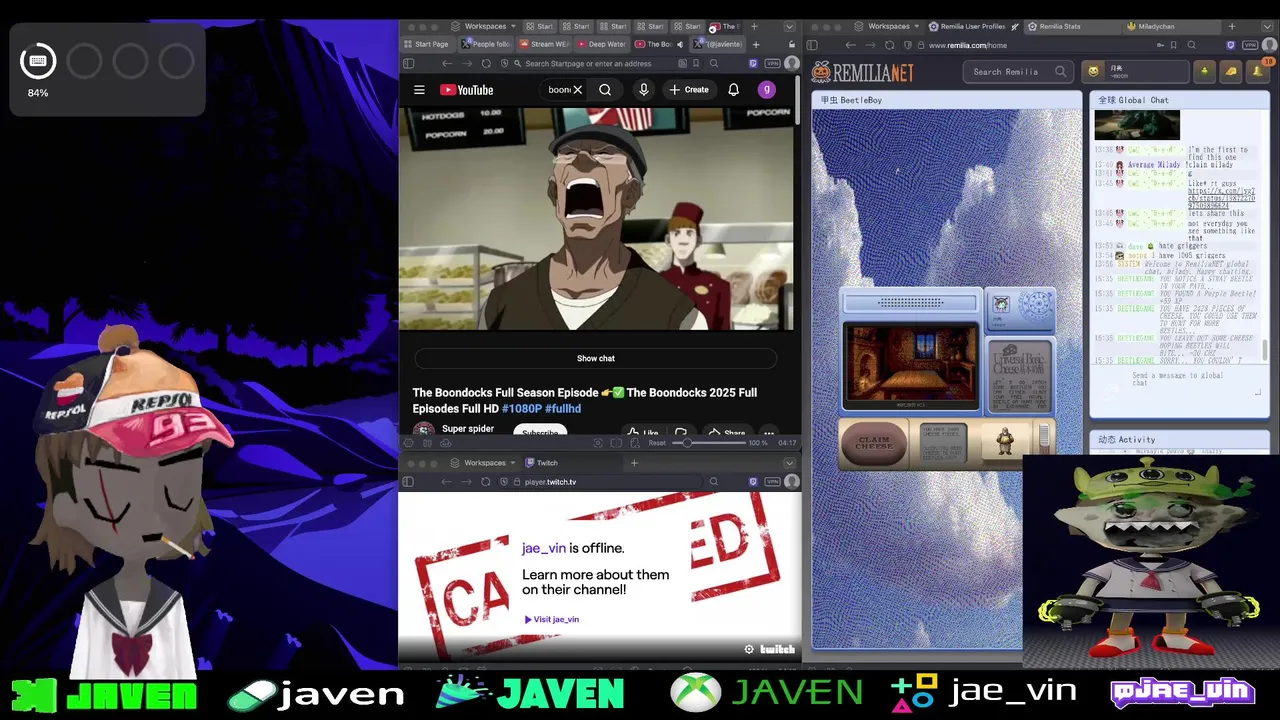Open RemiliaNET notifications bell with badge
This screenshot has height=720, width=1280.
click(1258, 71)
